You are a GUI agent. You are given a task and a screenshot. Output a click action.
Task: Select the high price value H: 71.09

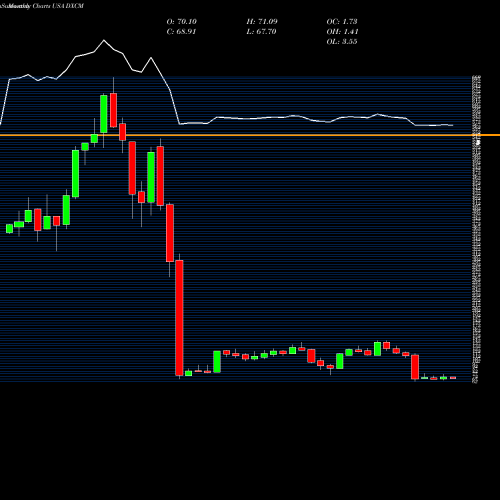pos(262,22)
